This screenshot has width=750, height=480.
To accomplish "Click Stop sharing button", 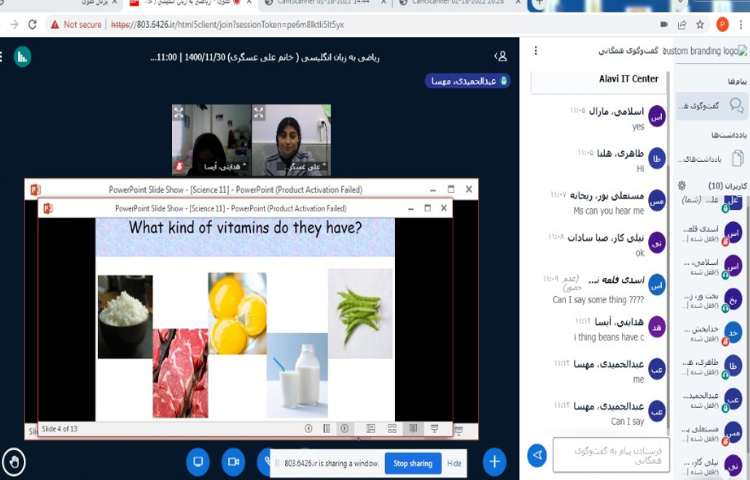I will click(x=413, y=463).
